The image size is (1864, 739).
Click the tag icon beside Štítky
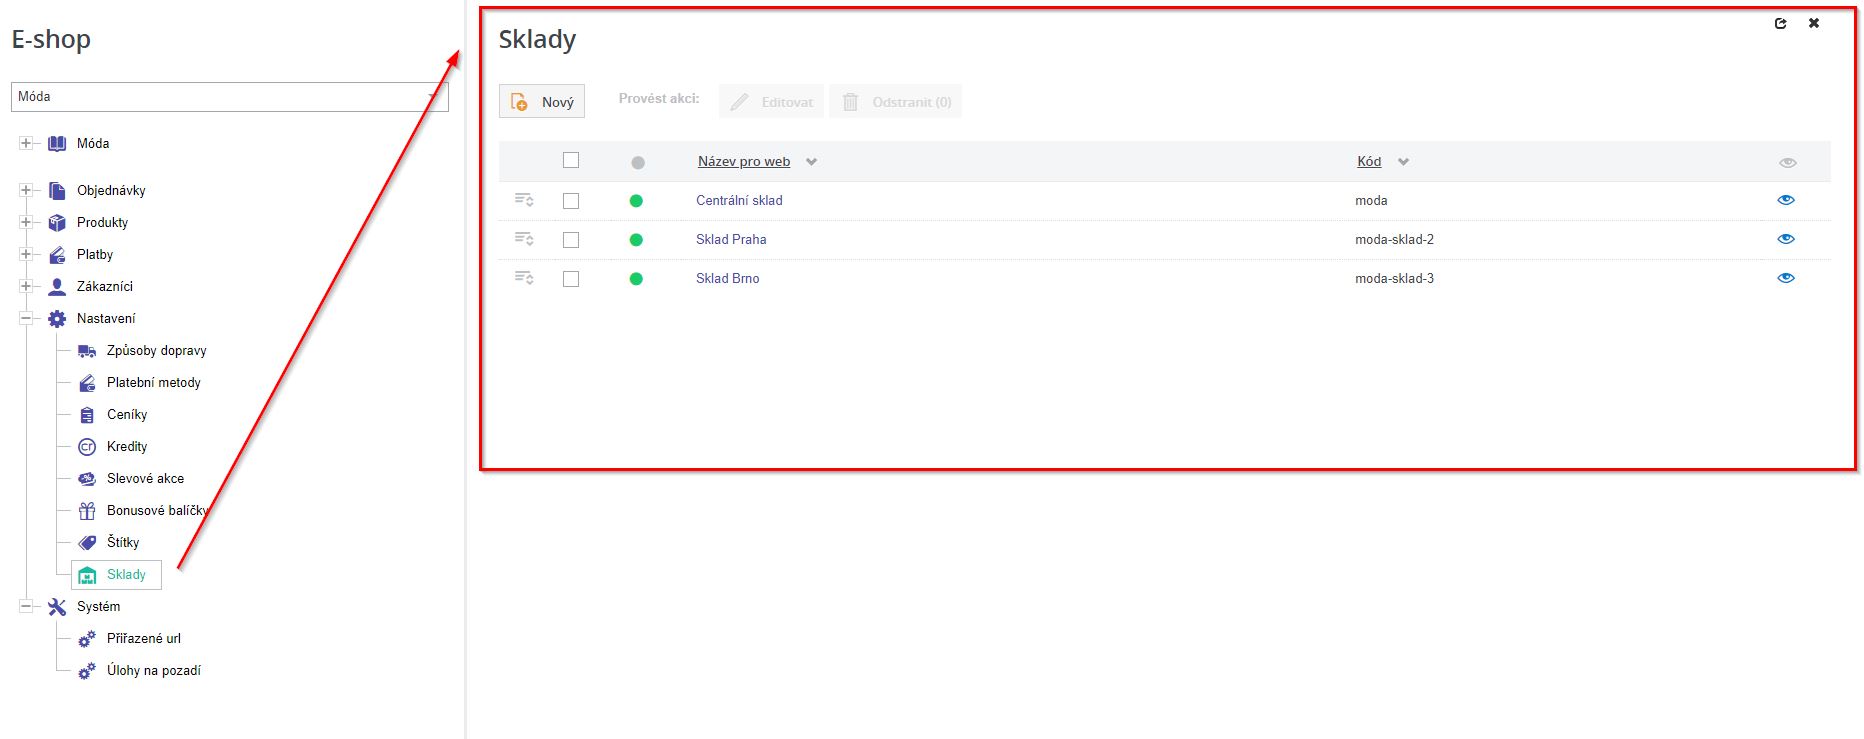[87, 543]
